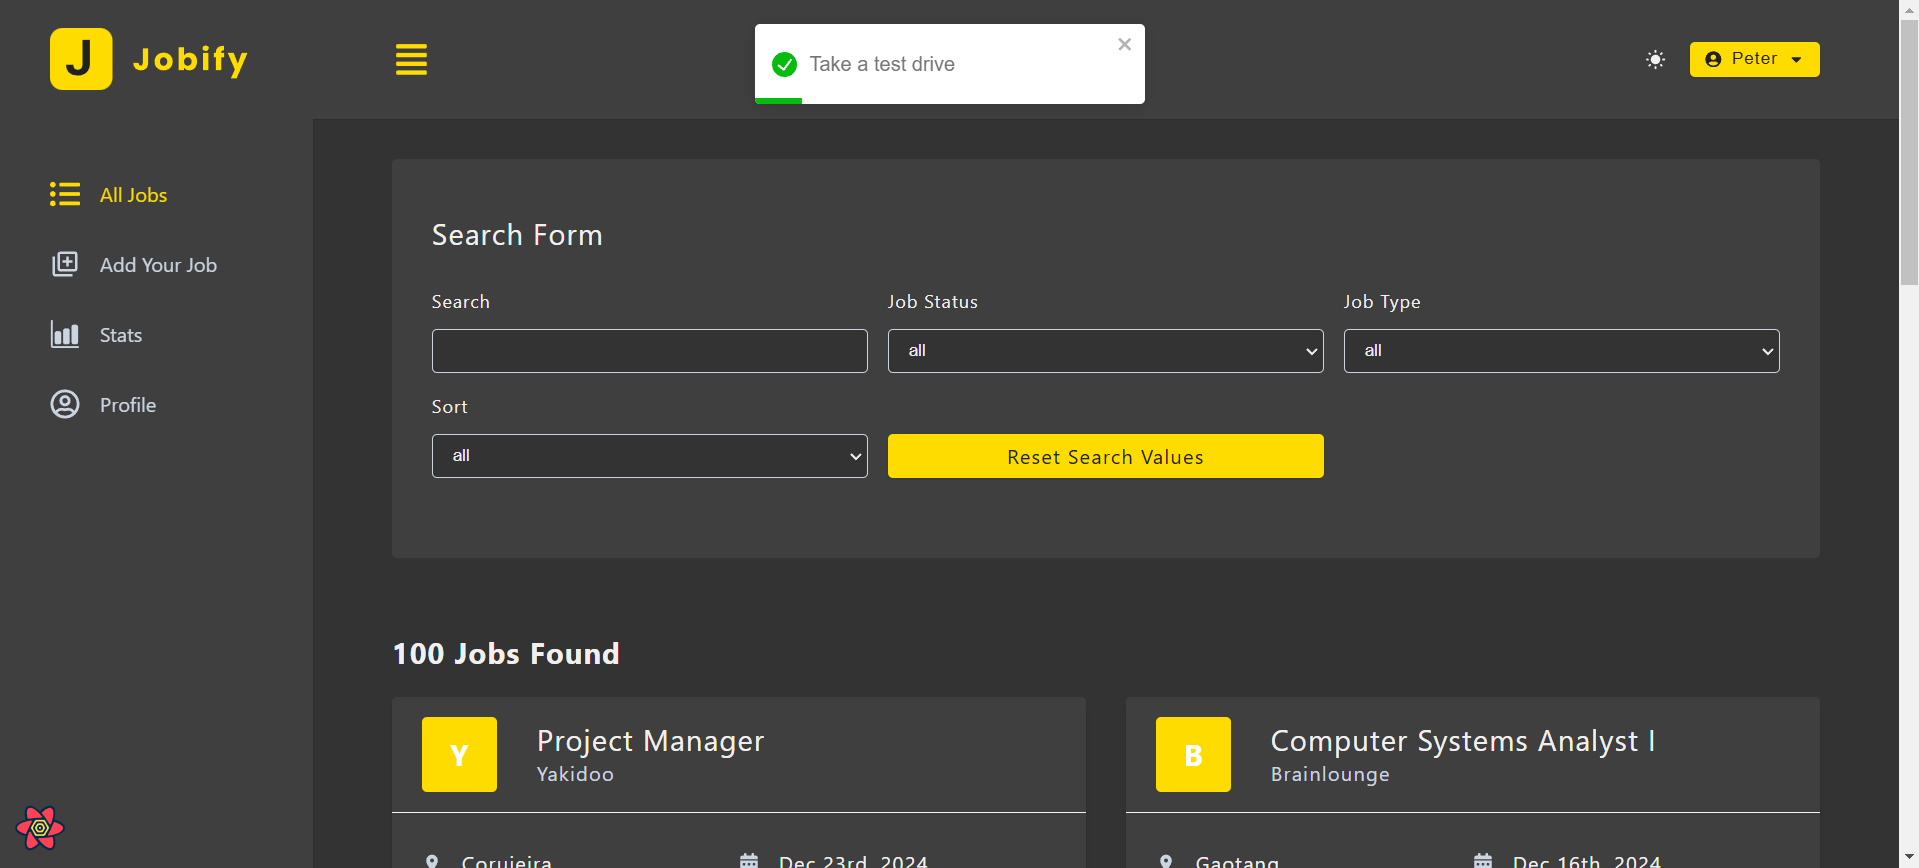
Task: Click the Jobify logo icon
Action: pos(81,59)
